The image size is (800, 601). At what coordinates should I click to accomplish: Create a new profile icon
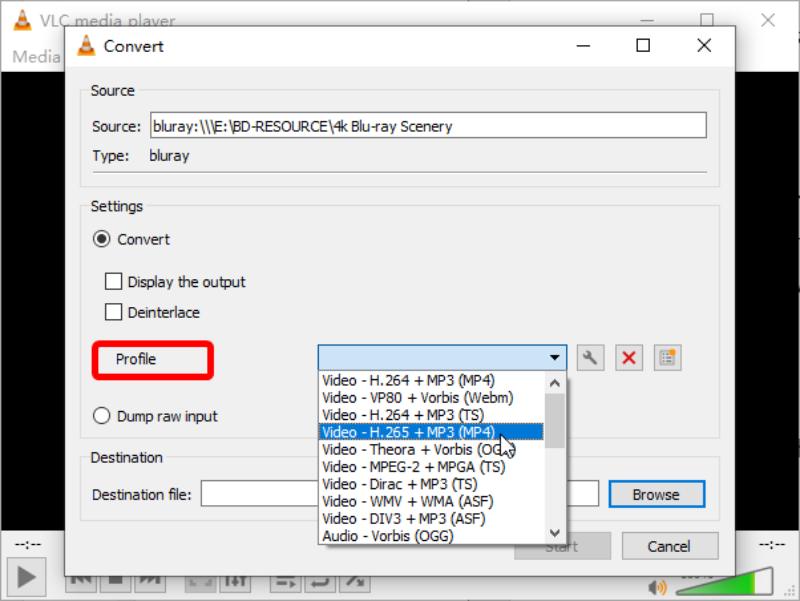click(667, 358)
